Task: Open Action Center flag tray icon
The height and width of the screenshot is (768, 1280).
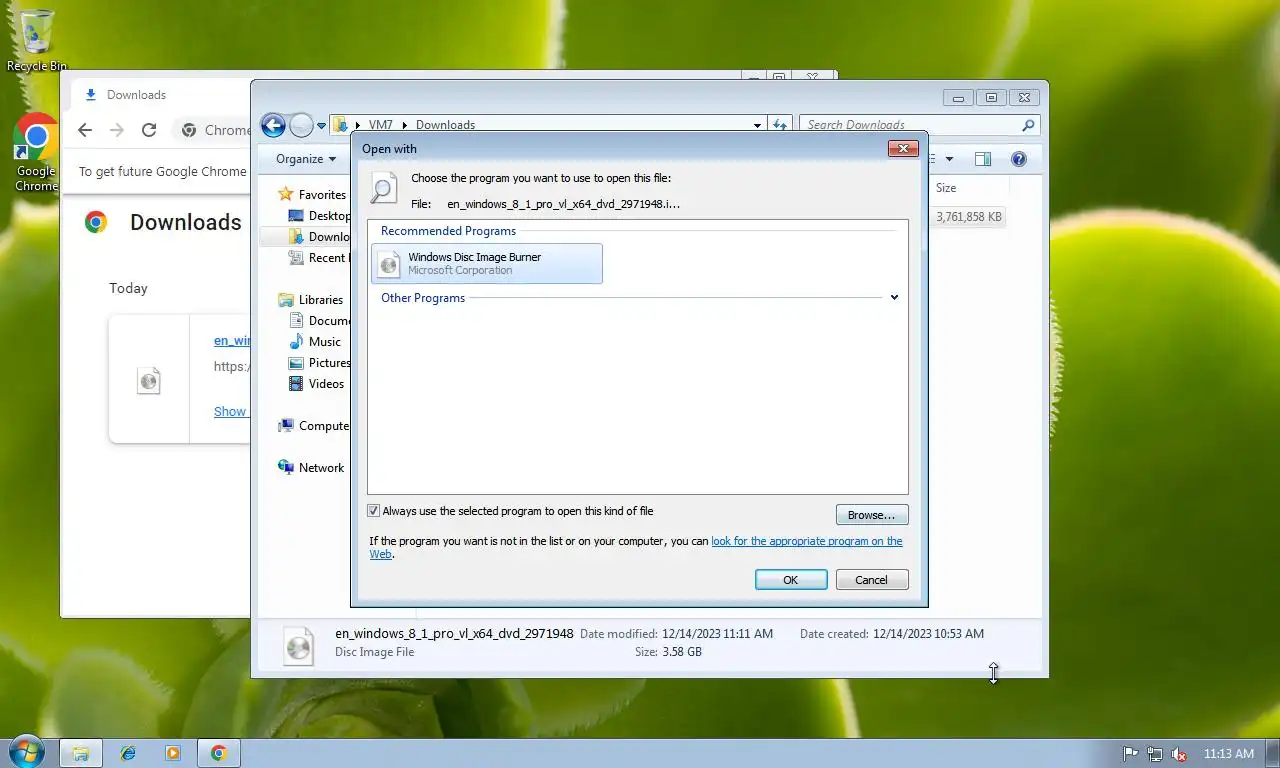Action: (x=1131, y=754)
